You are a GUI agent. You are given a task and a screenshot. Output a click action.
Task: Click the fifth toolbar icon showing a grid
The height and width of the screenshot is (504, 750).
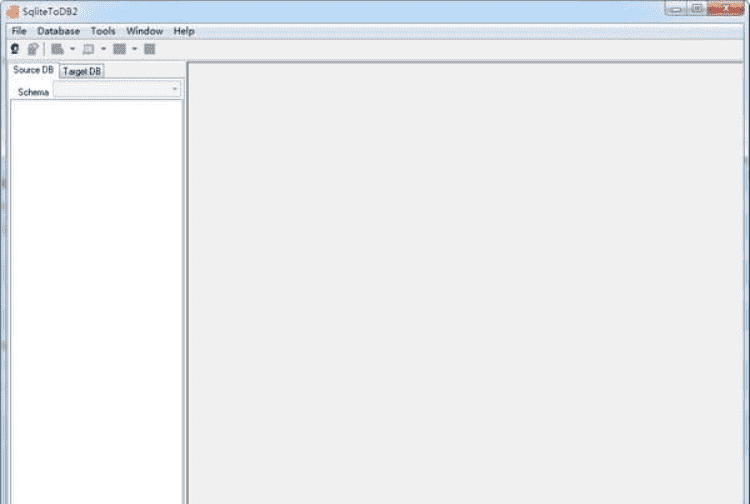coord(120,49)
